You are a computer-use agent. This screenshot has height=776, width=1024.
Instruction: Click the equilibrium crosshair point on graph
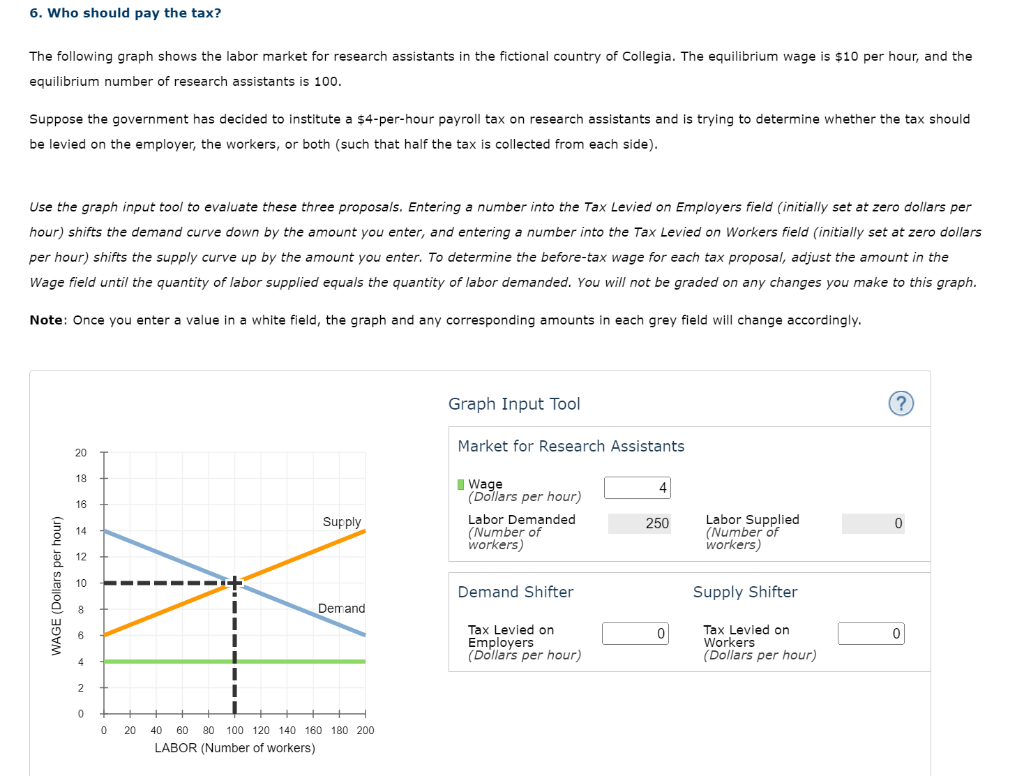[234, 583]
